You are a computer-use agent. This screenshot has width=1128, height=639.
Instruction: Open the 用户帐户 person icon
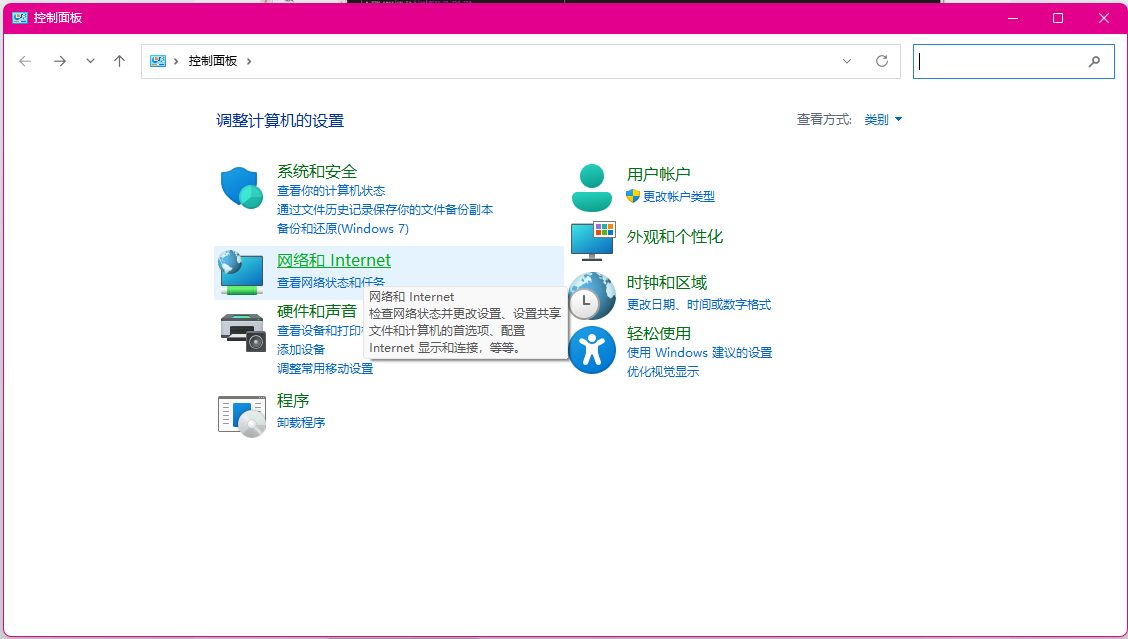(x=592, y=187)
